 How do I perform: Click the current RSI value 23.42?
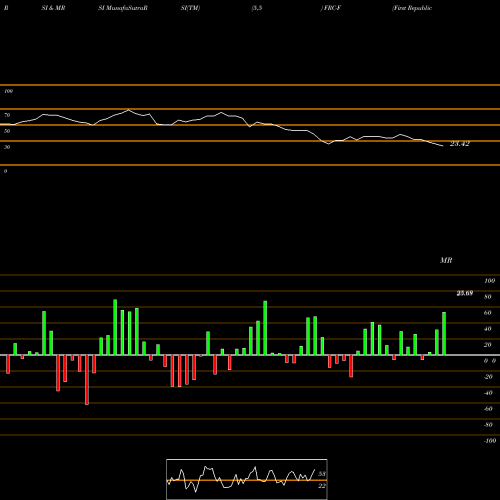pyautogui.click(x=460, y=144)
